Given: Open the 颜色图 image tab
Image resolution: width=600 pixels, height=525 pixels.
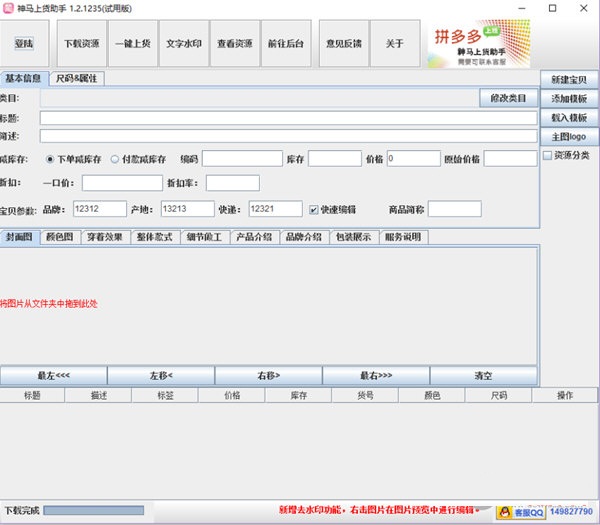Looking at the screenshot, I should [x=60, y=237].
